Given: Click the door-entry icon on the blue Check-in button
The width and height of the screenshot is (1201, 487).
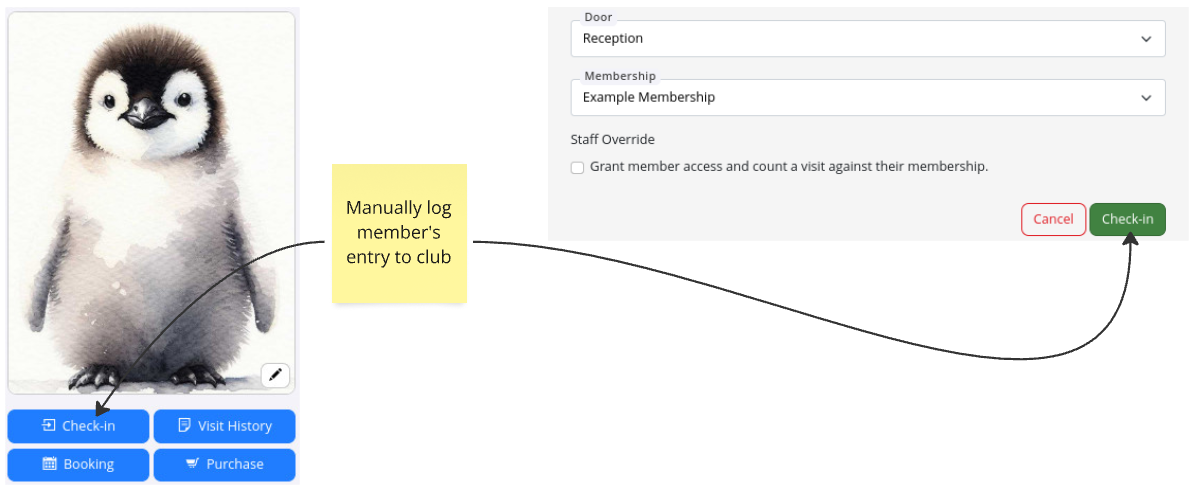Looking at the screenshot, I should pyautogui.click(x=48, y=426).
